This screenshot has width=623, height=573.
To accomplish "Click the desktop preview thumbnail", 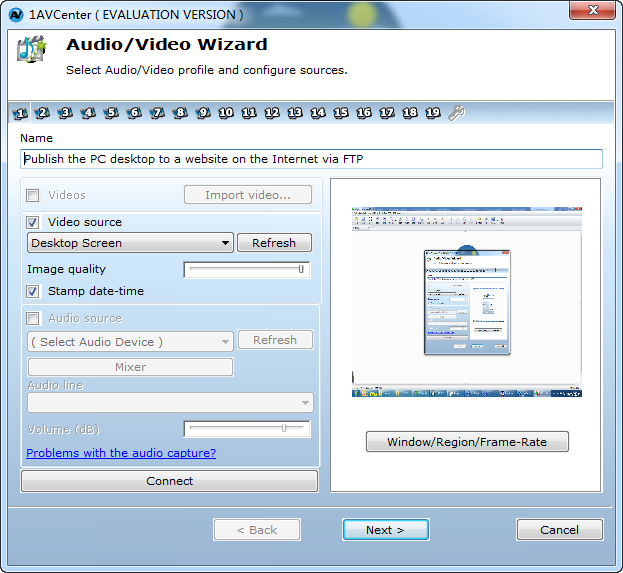I will [x=467, y=302].
